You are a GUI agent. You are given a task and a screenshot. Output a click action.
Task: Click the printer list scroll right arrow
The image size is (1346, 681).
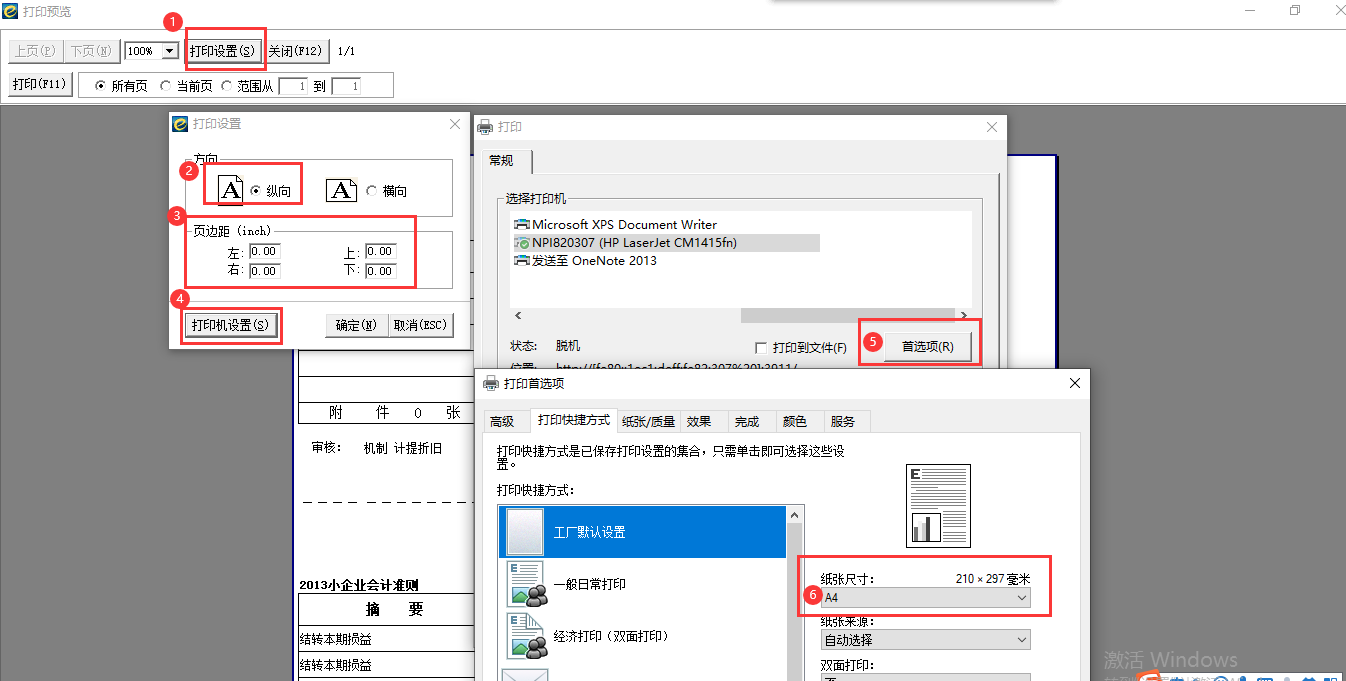(964, 316)
